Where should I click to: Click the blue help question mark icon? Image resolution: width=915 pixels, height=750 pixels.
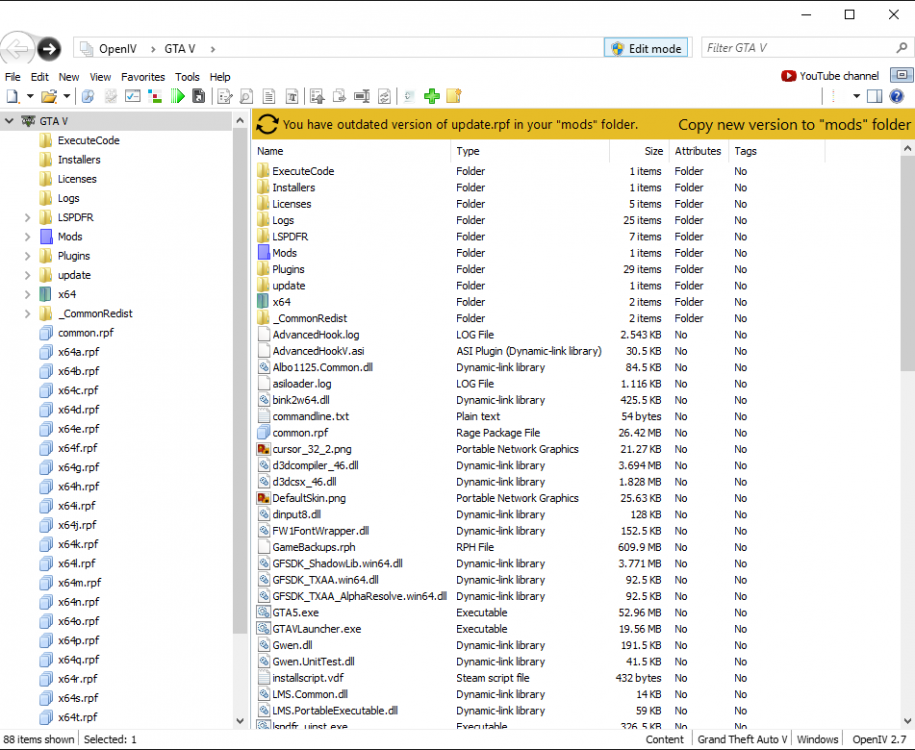click(x=897, y=96)
